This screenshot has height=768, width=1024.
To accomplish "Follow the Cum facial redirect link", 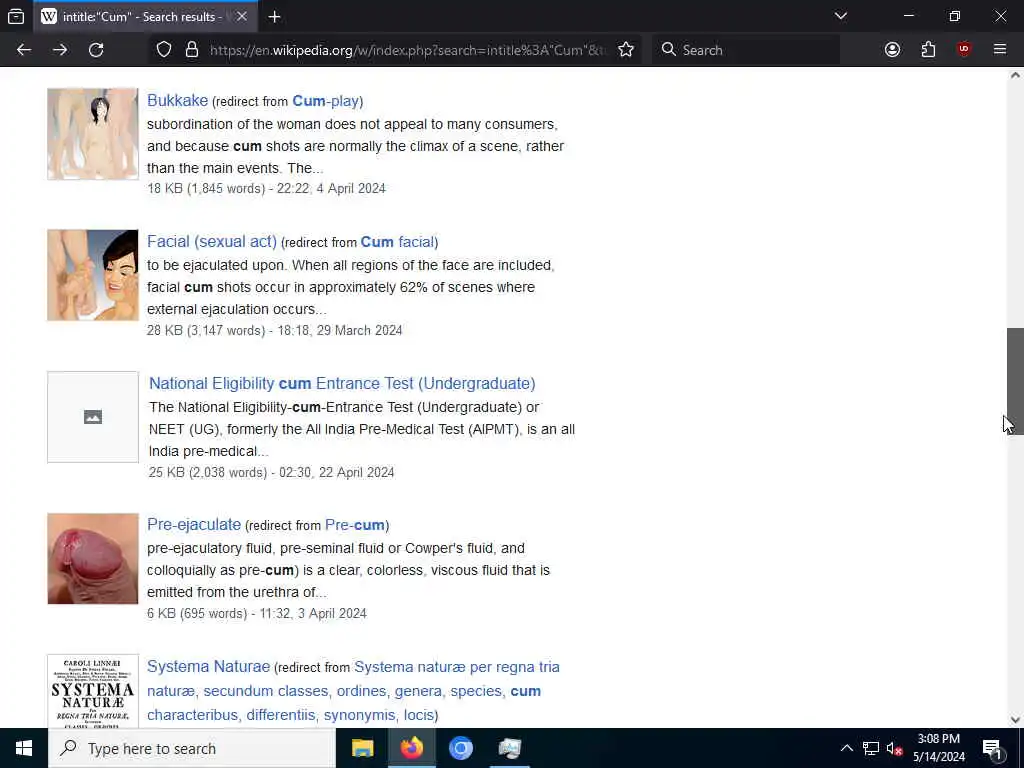I will pyautogui.click(x=398, y=242).
